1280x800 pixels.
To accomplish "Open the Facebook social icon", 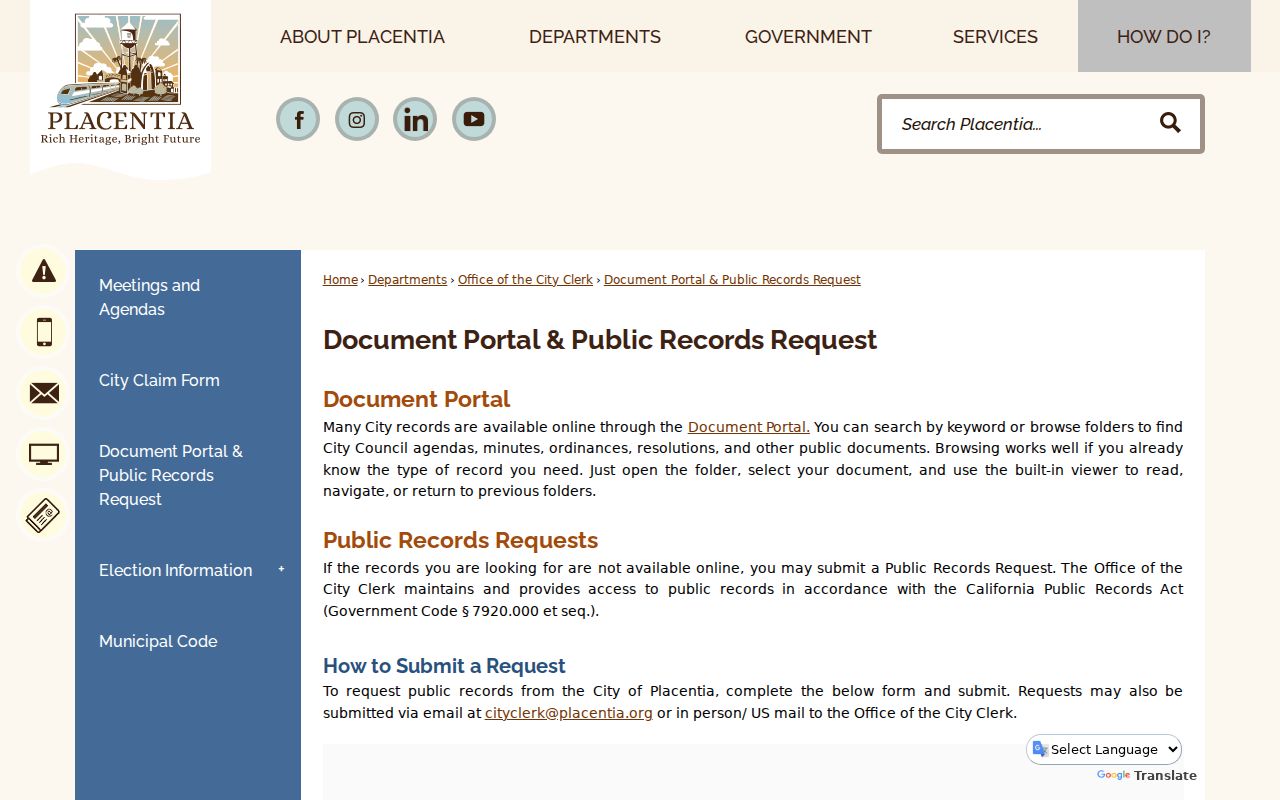I will (x=298, y=119).
